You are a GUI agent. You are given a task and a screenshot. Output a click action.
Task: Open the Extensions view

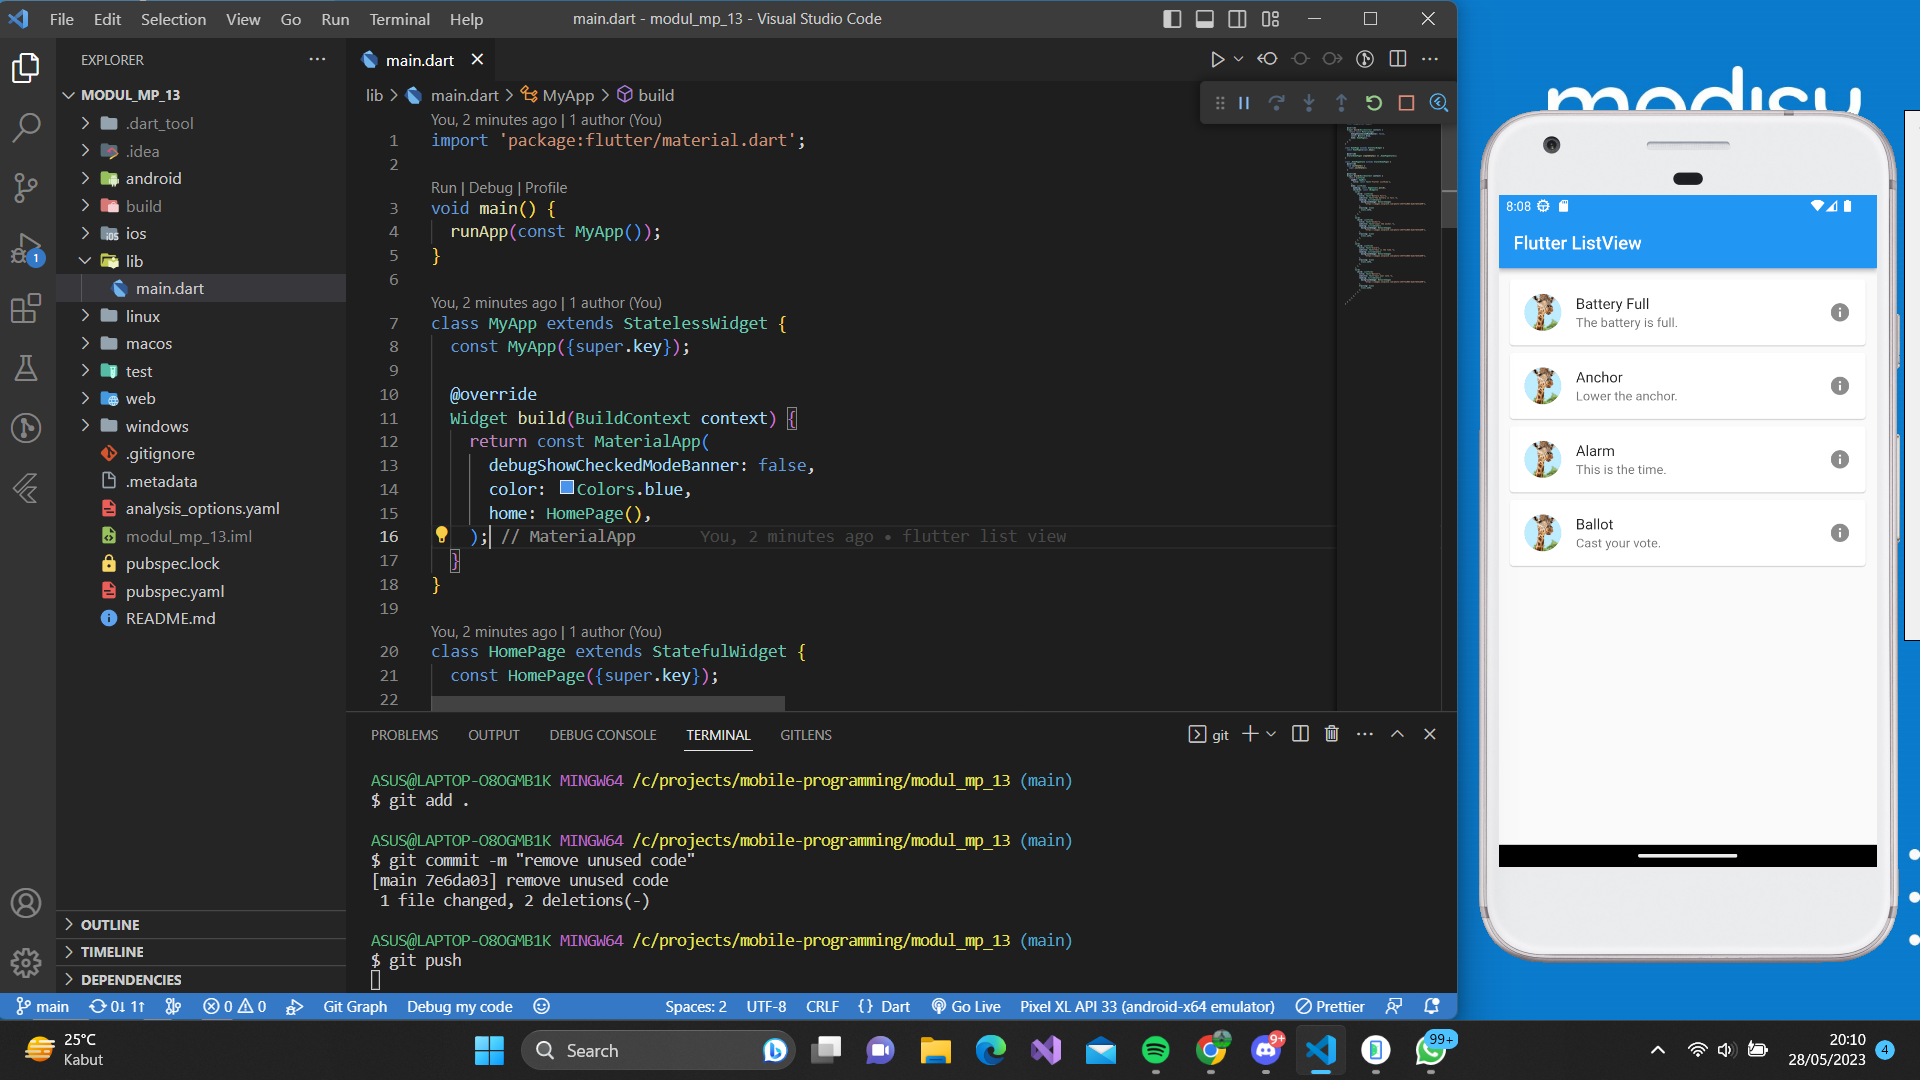[26, 310]
